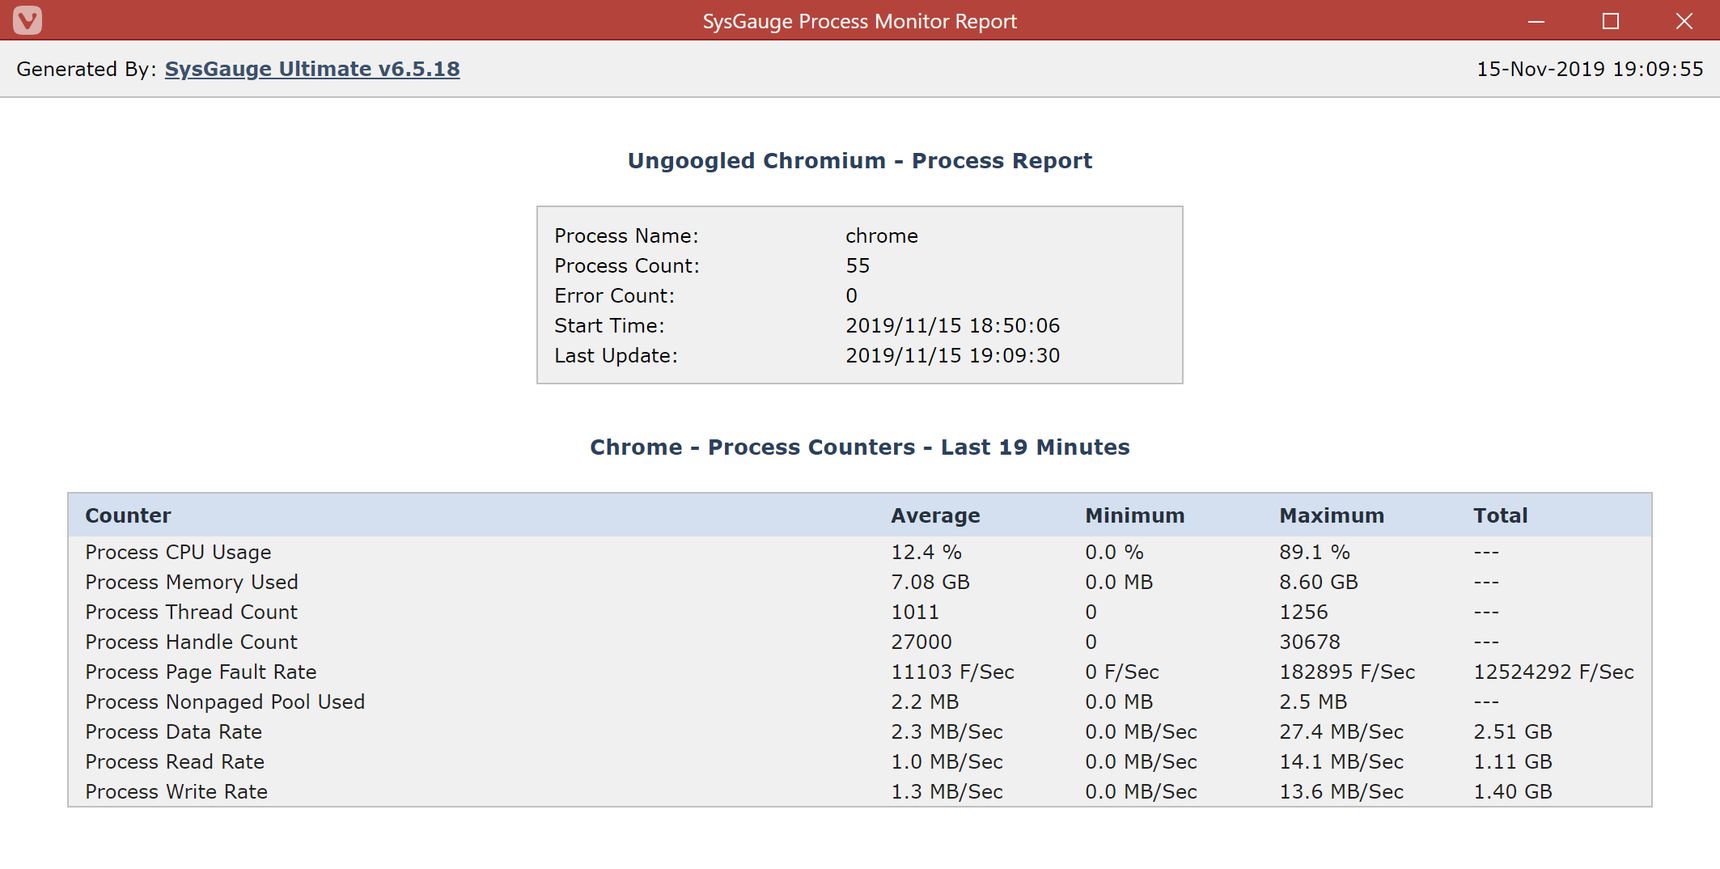Image resolution: width=1720 pixels, height=869 pixels.
Task: Minimize the Process Monitor Report window
Action: coord(1536,21)
